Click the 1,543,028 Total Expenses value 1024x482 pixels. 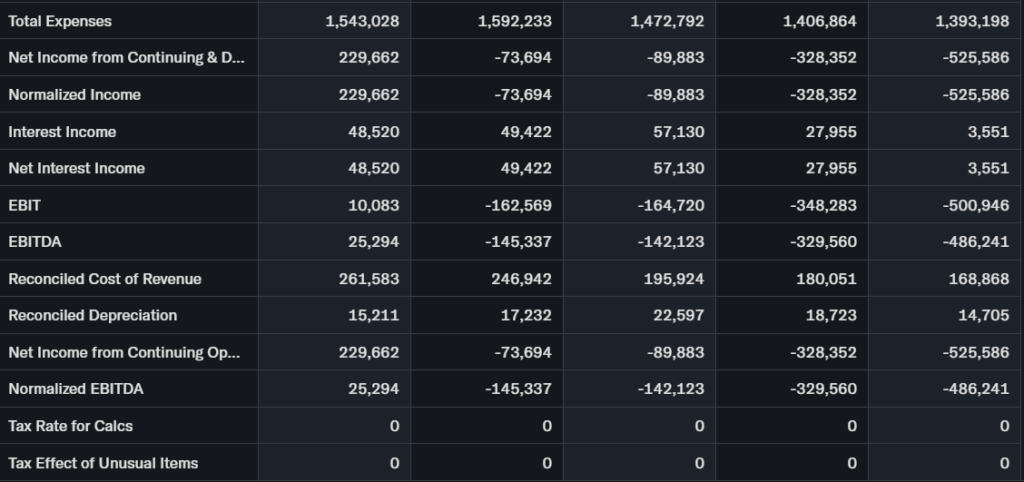(362, 21)
